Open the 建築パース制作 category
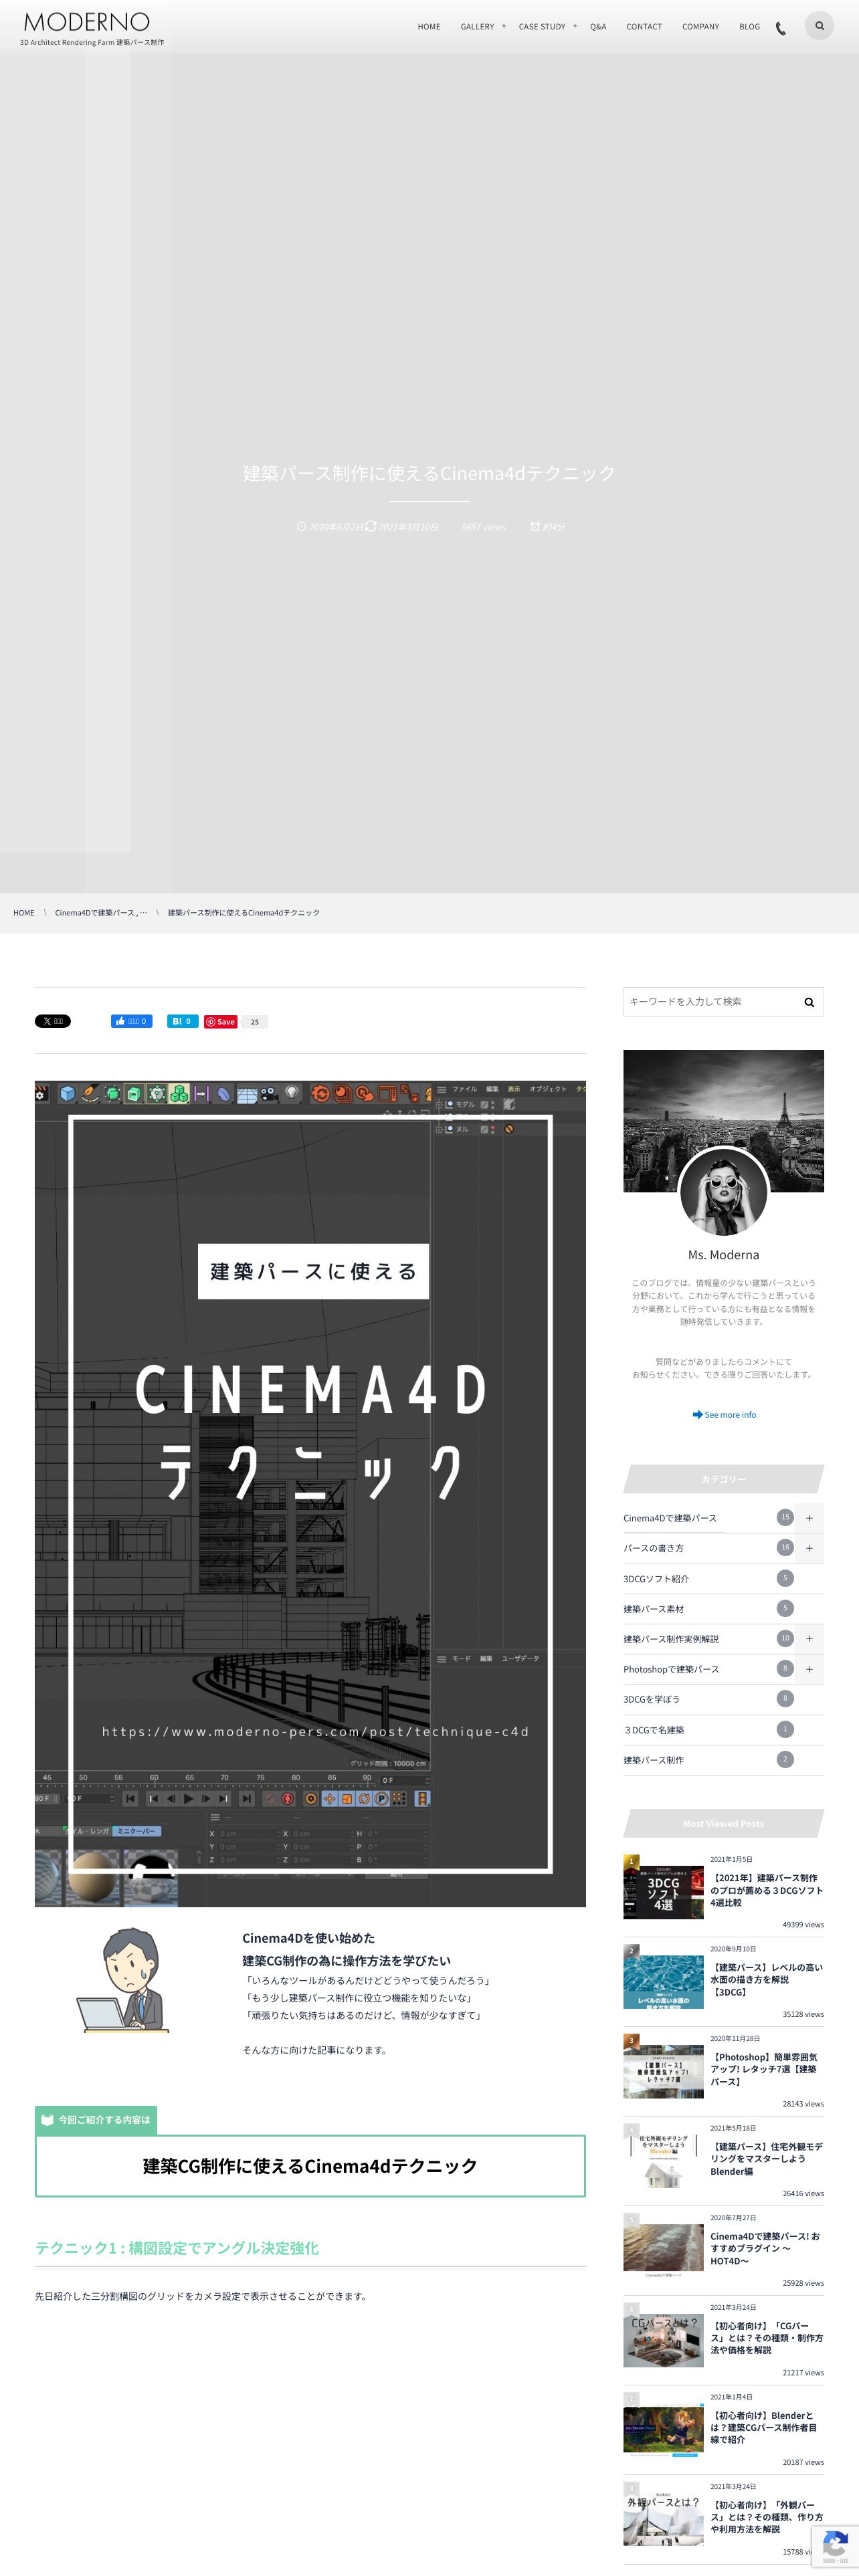Viewport: 859px width, 2576px height. [x=654, y=1760]
